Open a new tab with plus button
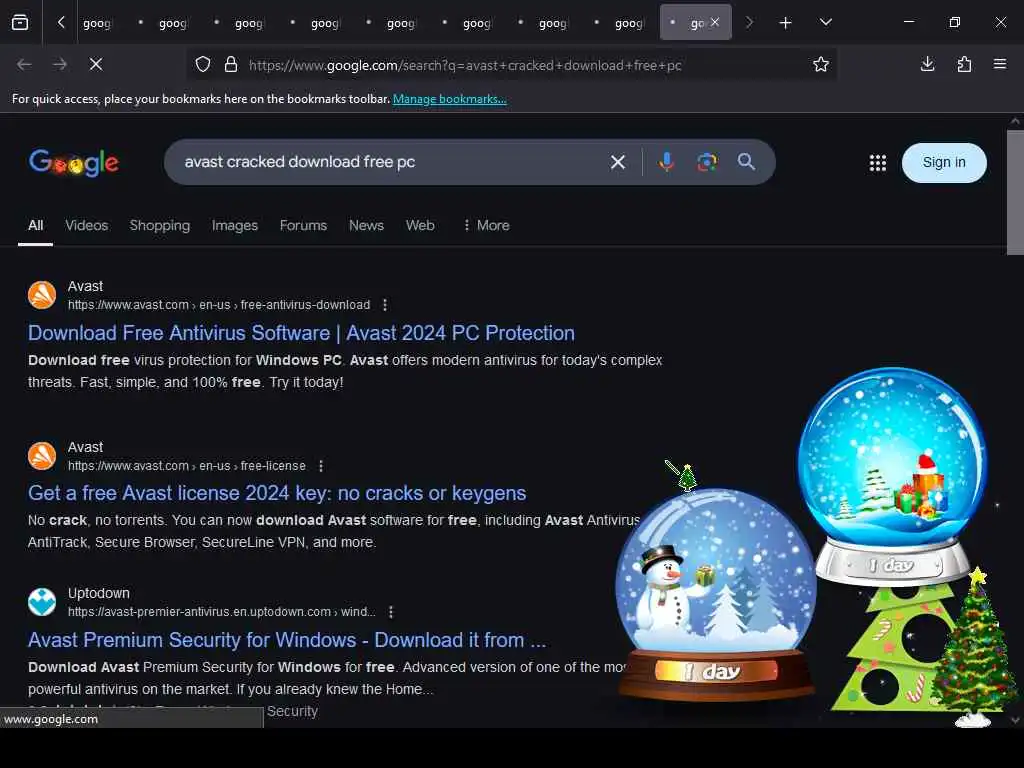This screenshot has height=768, width=1024. 786,23
